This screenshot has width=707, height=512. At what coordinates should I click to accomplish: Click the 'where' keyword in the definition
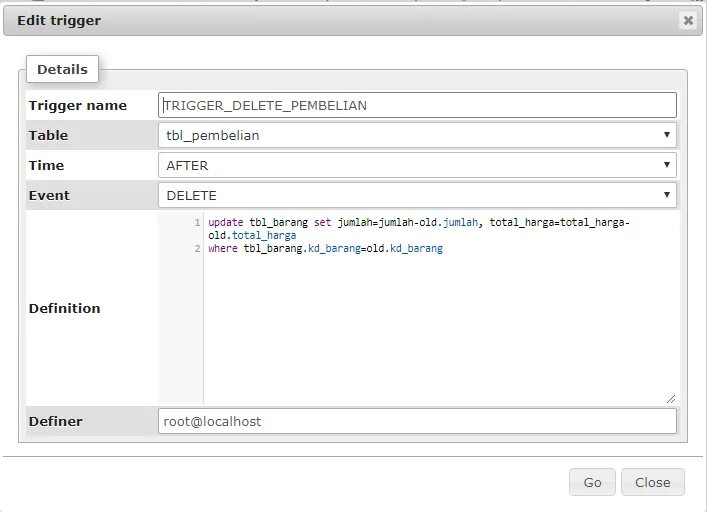click(223, 248)
